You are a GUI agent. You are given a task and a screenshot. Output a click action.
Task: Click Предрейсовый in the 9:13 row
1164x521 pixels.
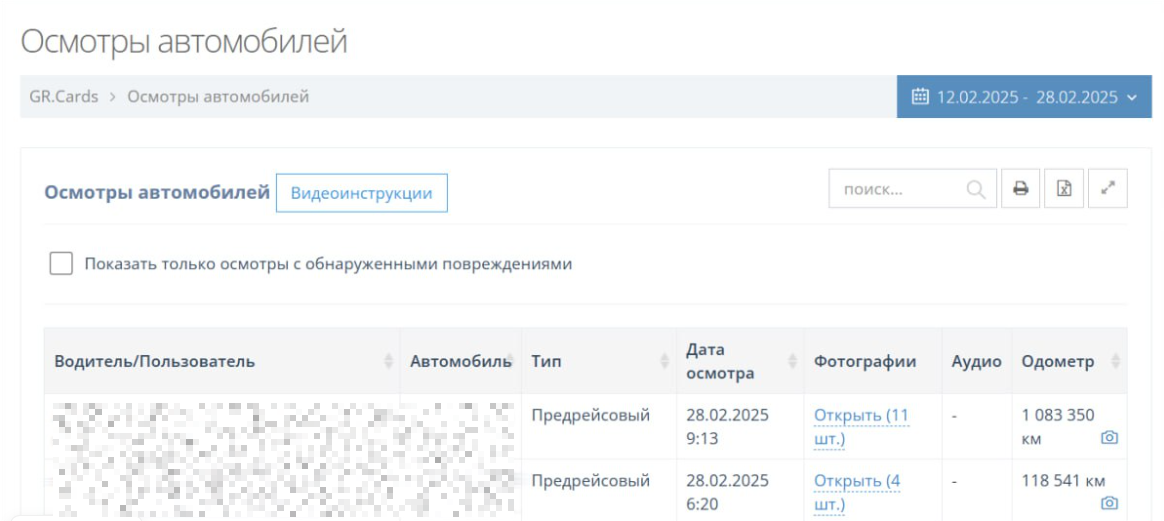click(x=591, y=416)
